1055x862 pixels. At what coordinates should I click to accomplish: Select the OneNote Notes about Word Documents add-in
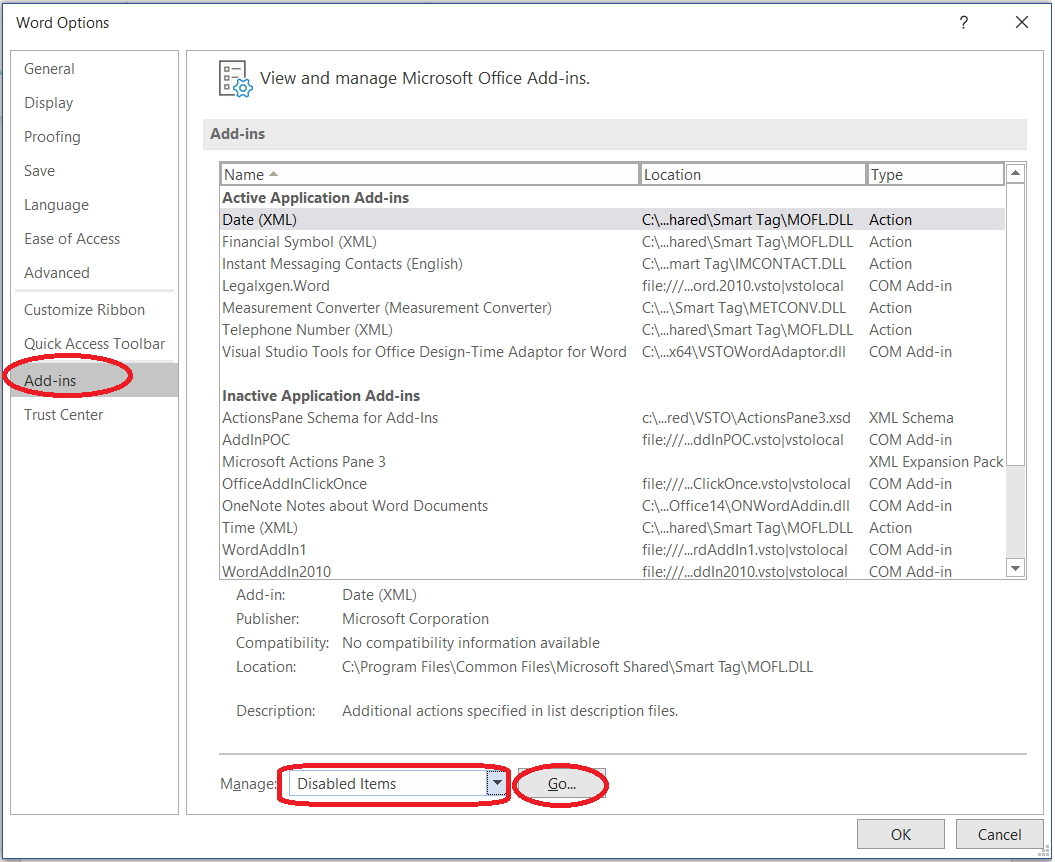(355, 506)
